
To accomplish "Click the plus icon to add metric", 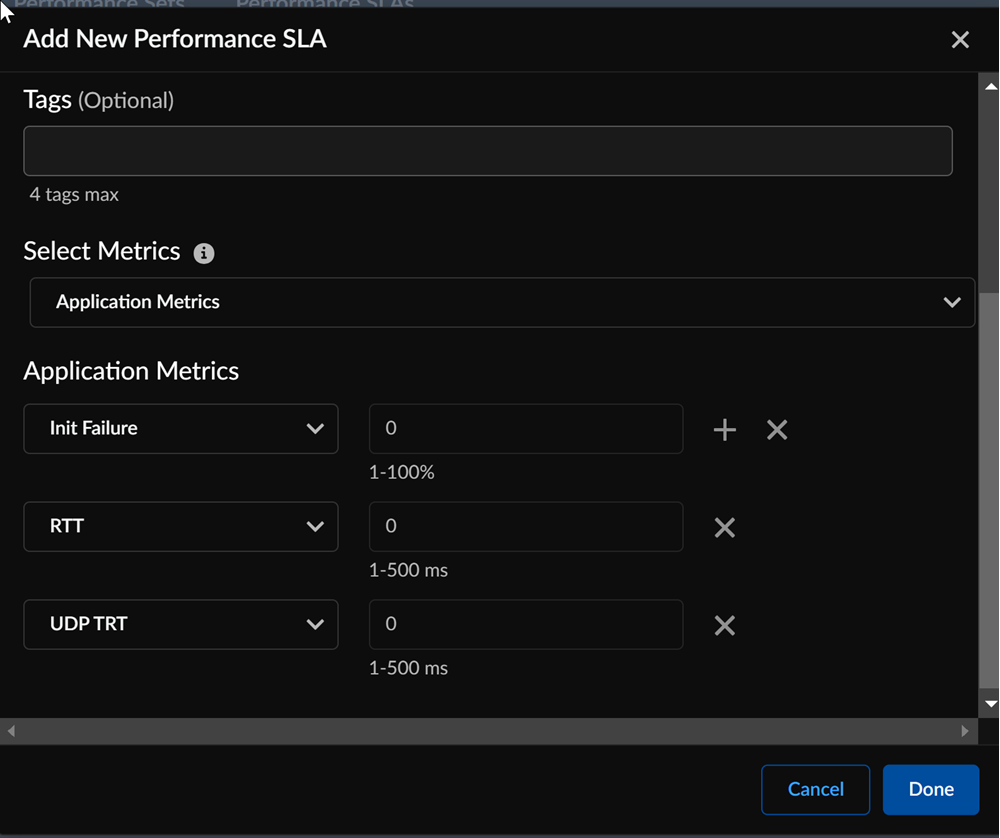I will pyautogui.click(x=724, y=430).
